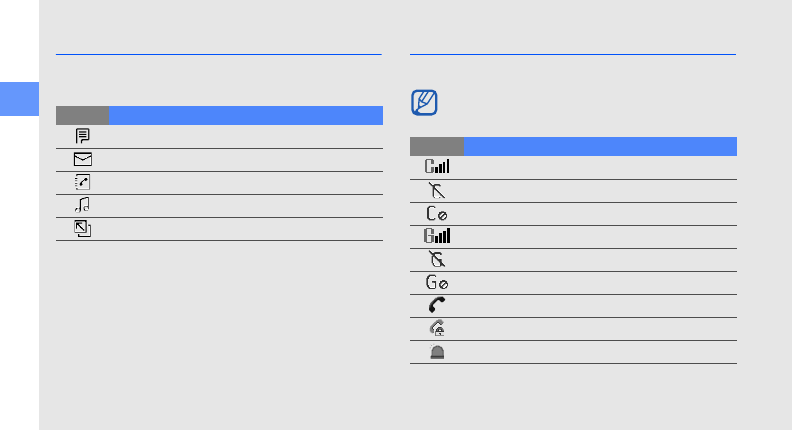Click the gray header cell of left table
Viewport: 792px width, 430px height.
[x=82, y=114]
